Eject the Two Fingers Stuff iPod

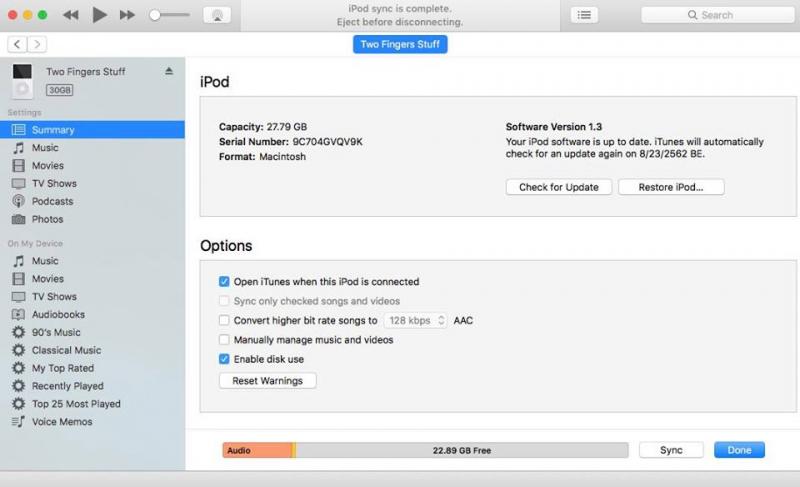click(169, 71)
